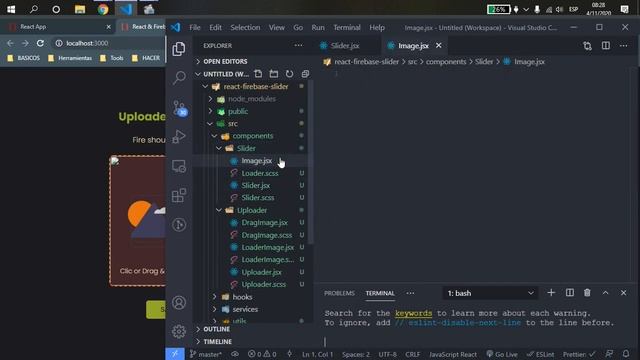Refresh the Explorer file tree
This screenshot has width=640, height=360.
point(289,74)
